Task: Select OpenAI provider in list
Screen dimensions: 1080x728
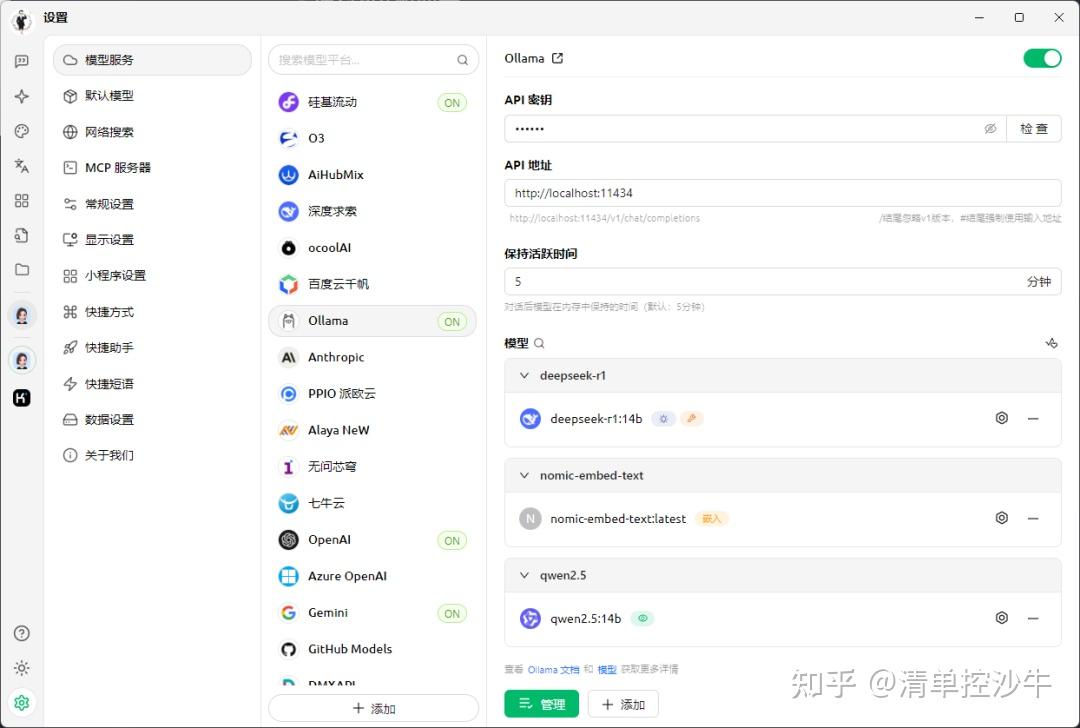Action: click(x=373, y=540)
